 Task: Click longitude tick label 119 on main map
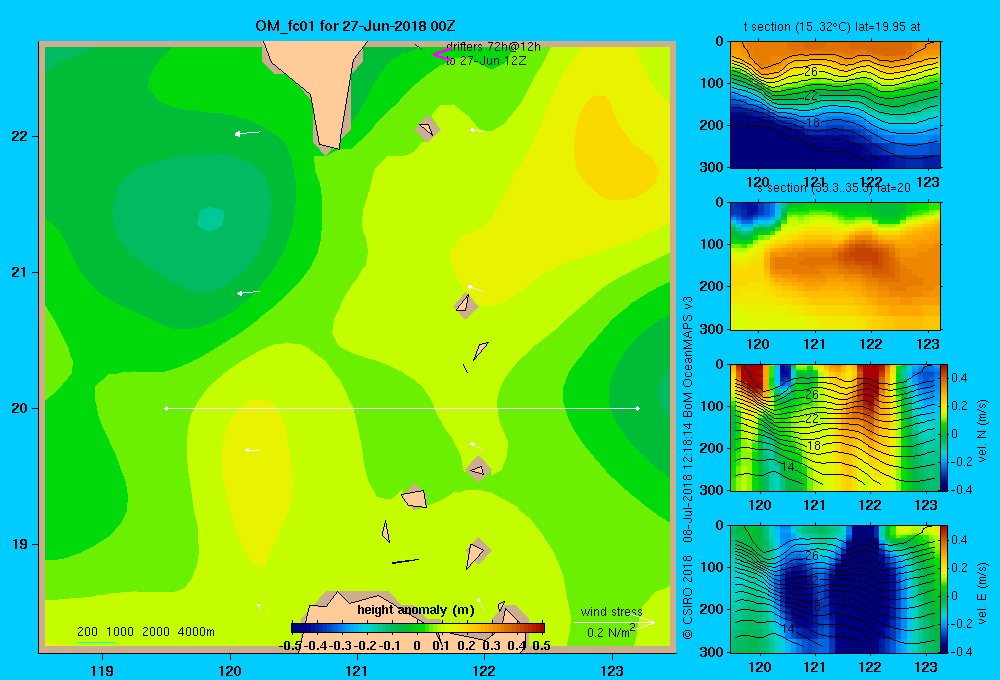pyautogui.click(x=102, y=671)
